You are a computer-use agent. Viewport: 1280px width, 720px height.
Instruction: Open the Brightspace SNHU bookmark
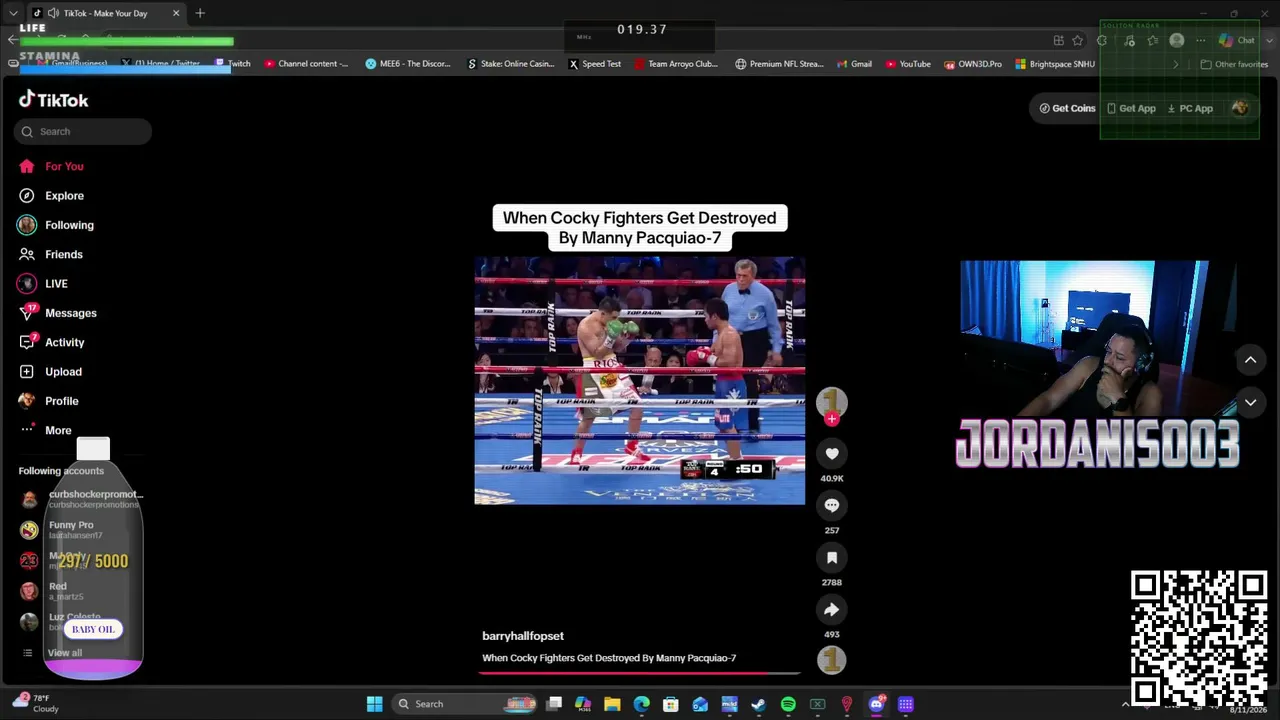(1055, 64)
